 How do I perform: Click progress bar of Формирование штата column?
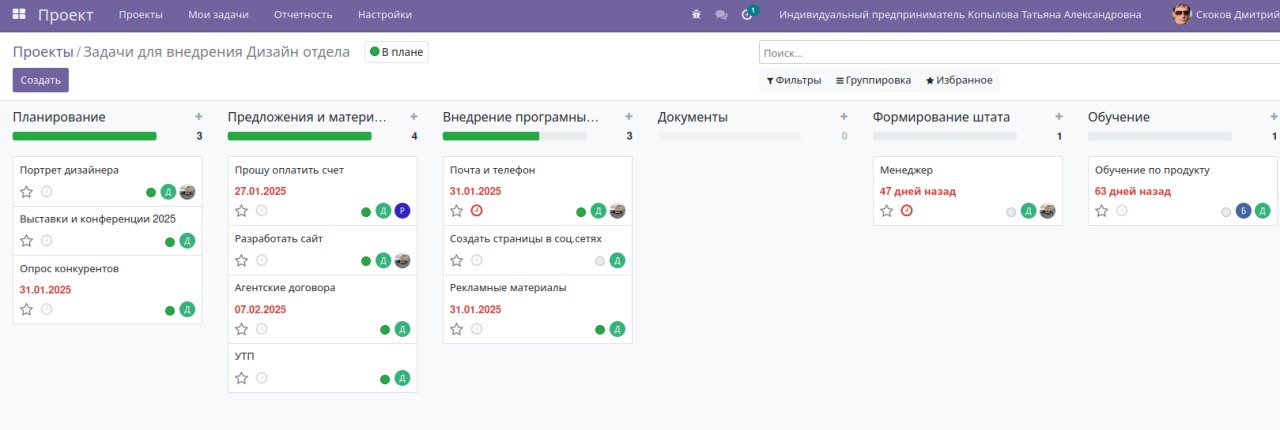tap(945, 136)
